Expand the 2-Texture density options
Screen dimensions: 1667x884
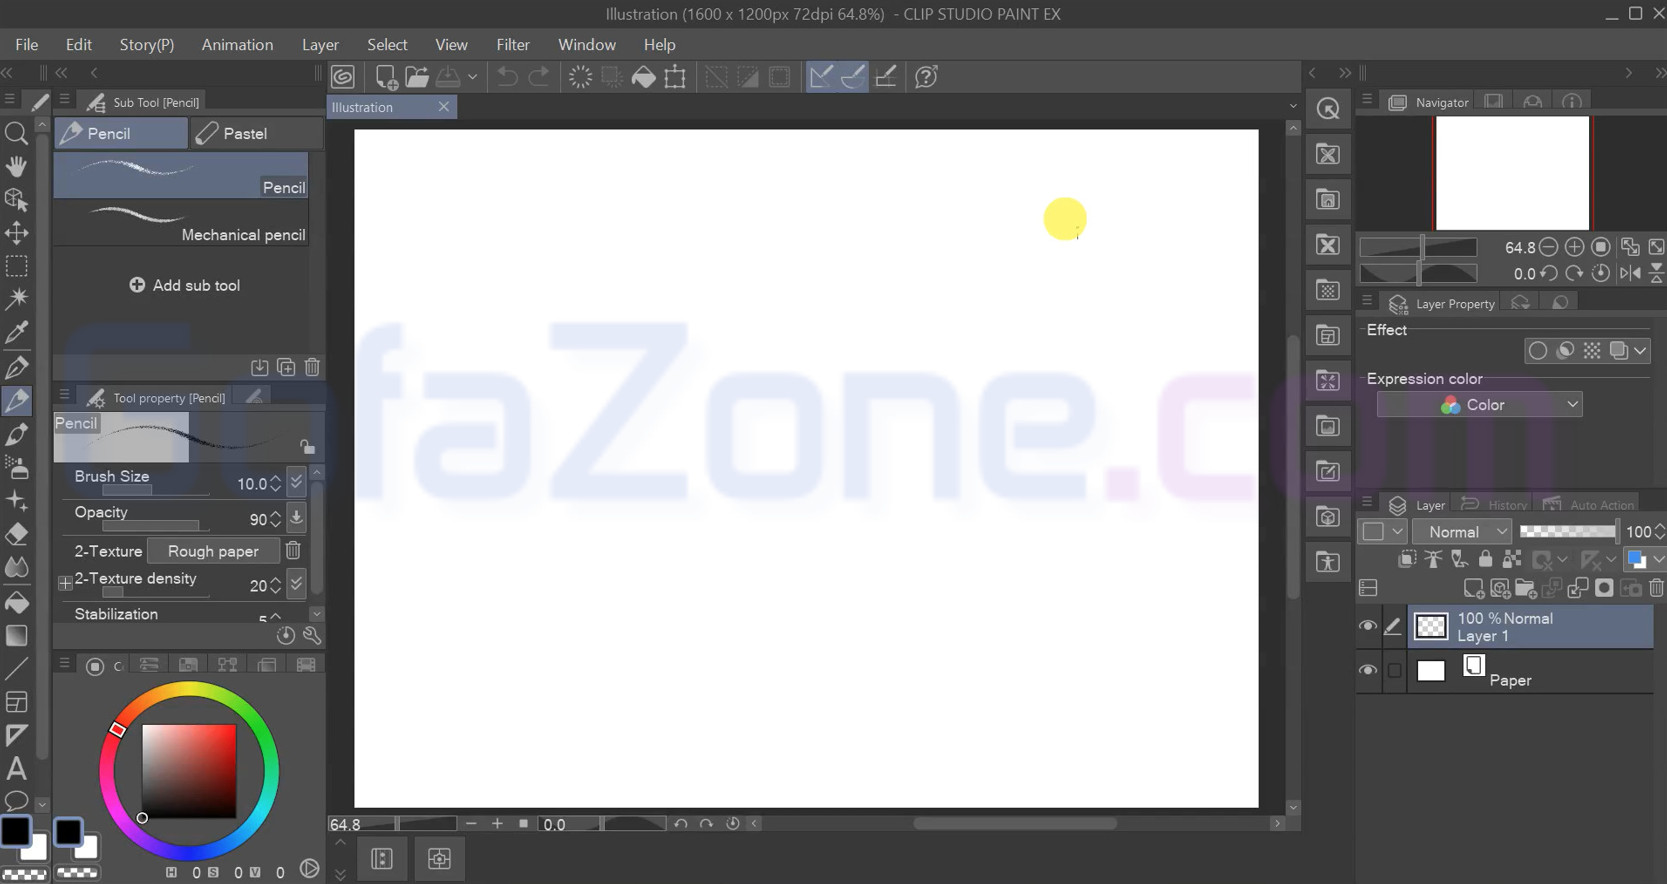coord(65,582)
